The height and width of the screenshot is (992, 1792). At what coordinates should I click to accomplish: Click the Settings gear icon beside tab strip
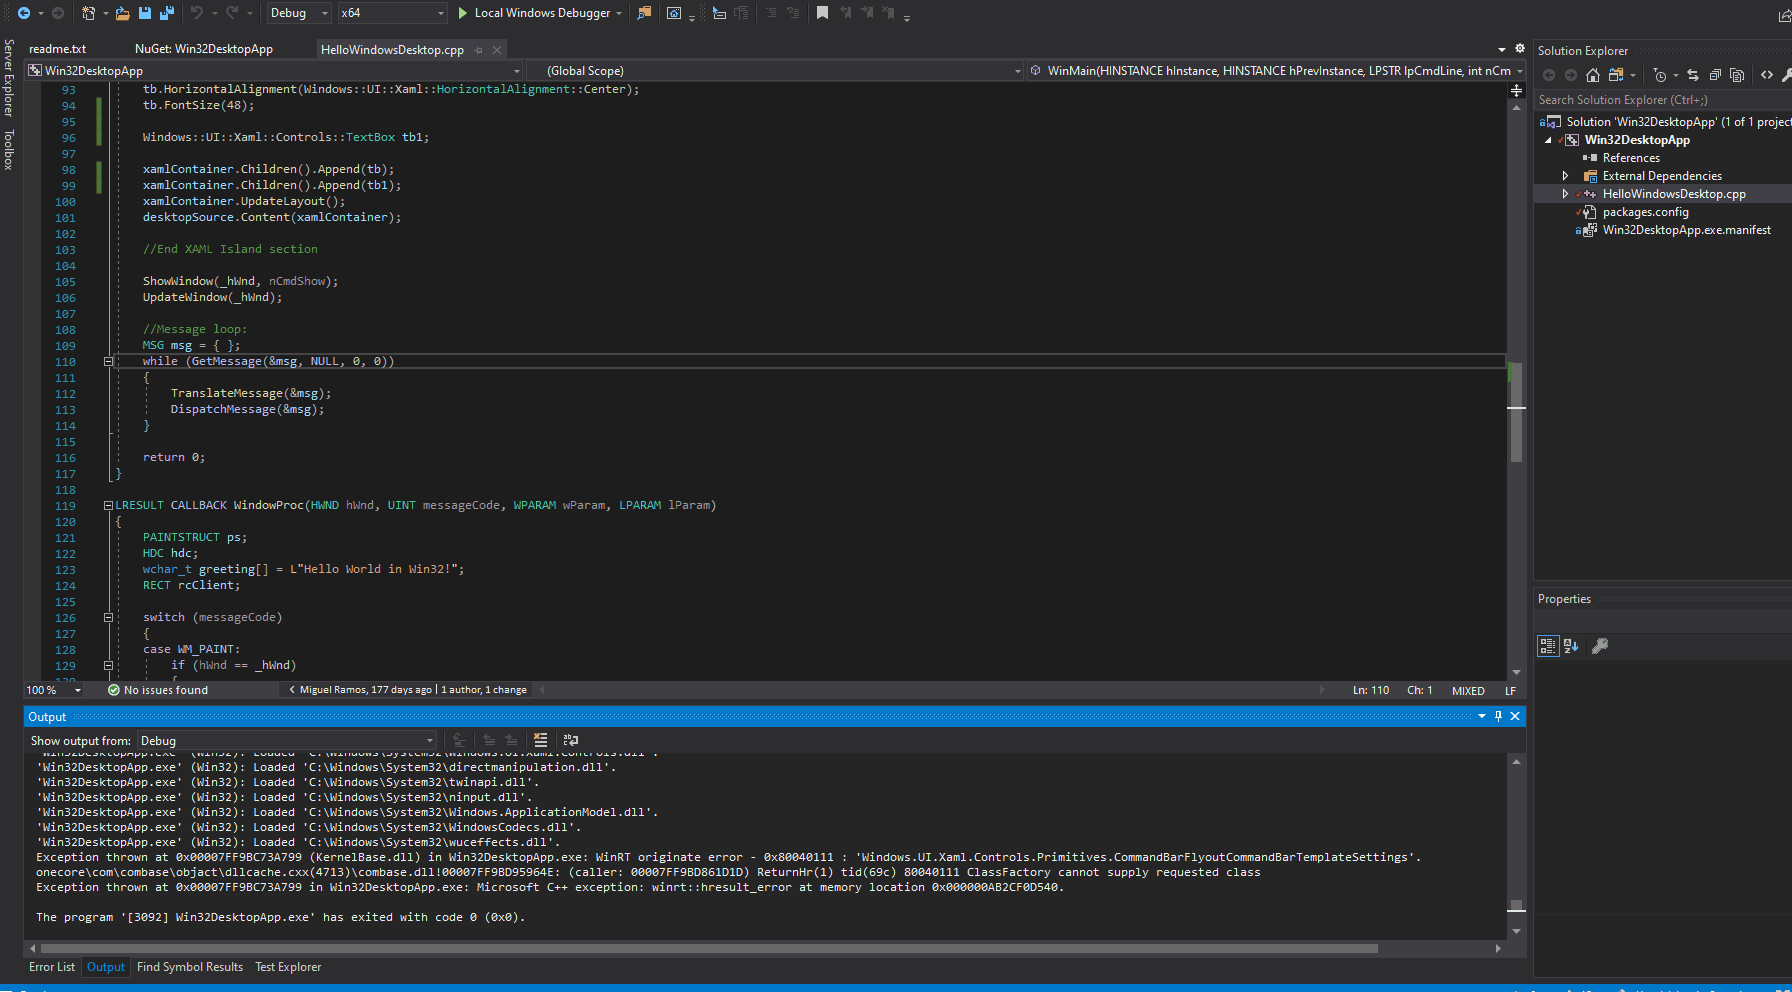[x=1520, y=48]
